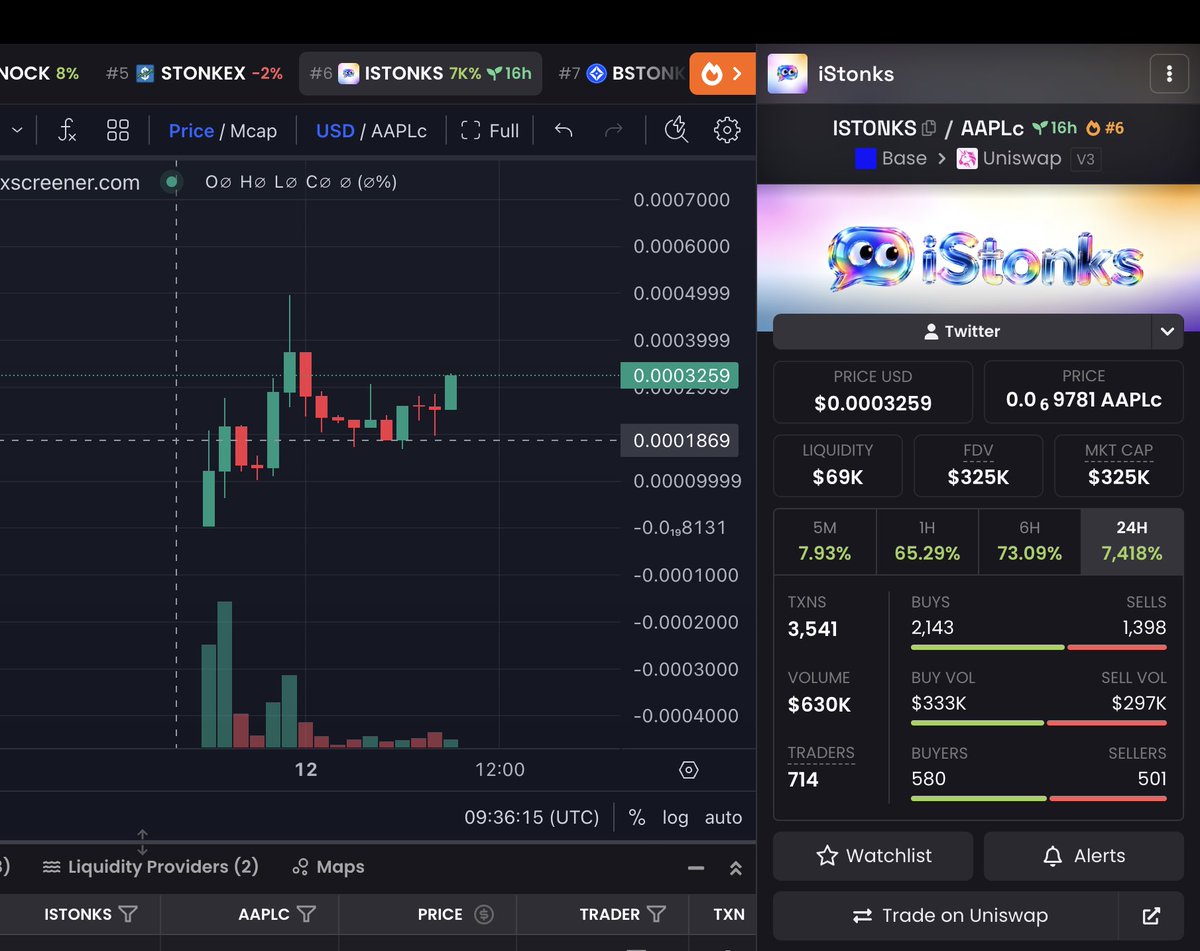Click the orange trending flame button
Image resolution: width=1200 pixels, height=951 pixels.
pos(722,73)
